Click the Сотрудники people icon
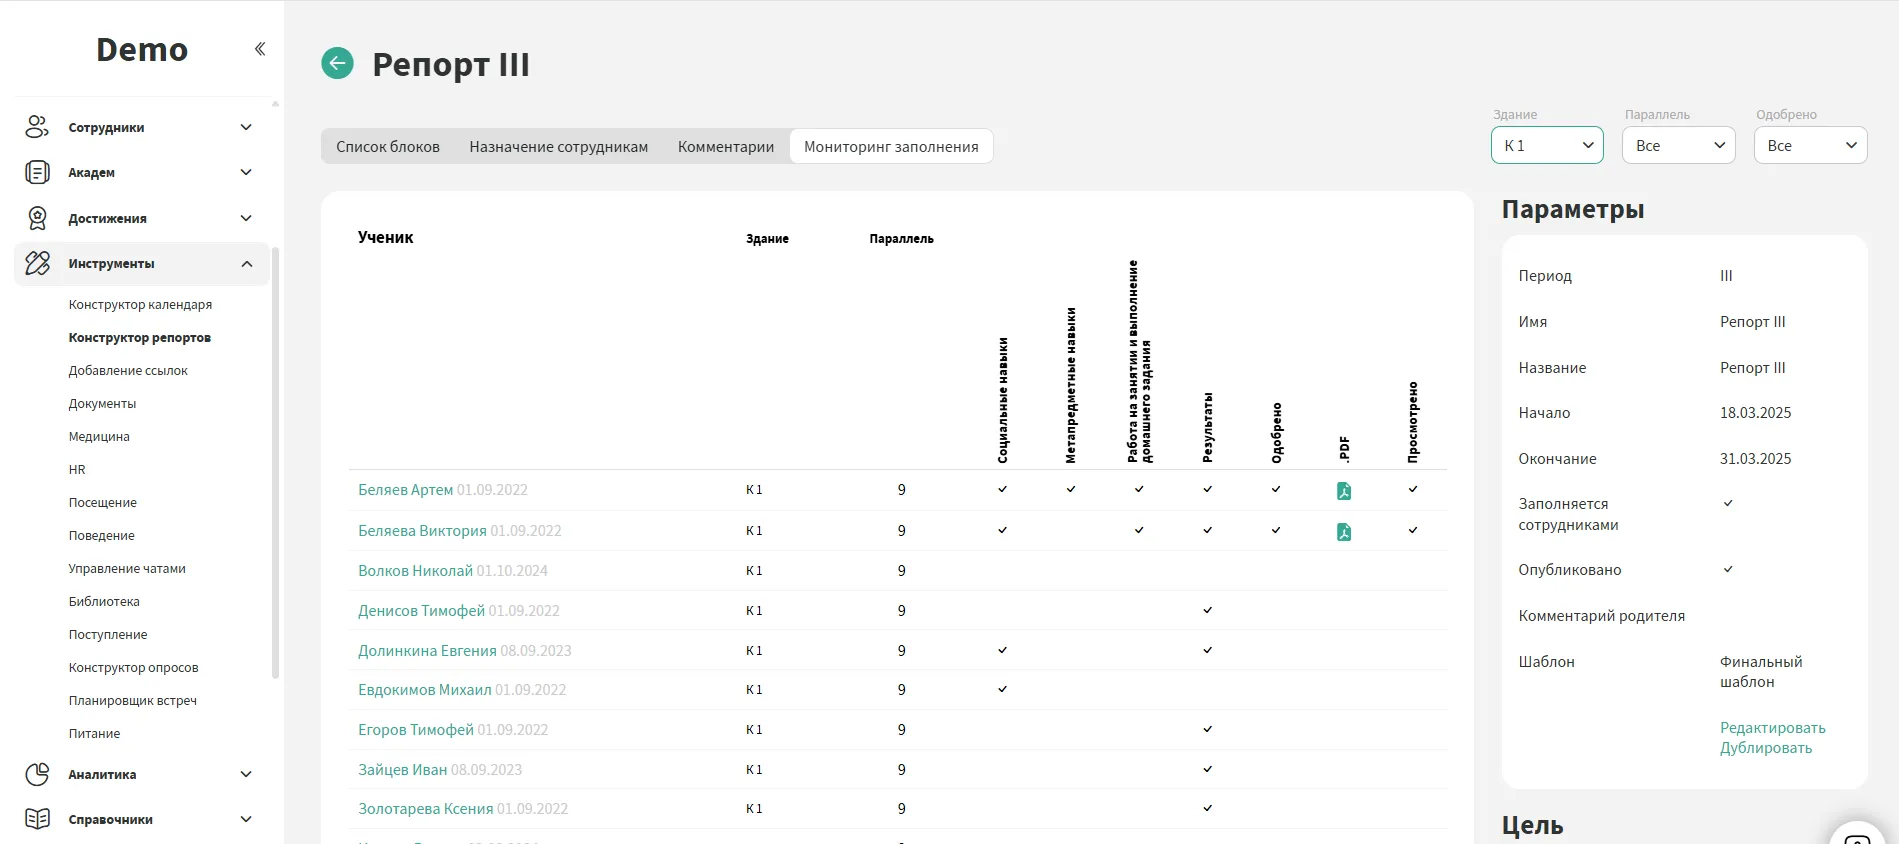 click(x=37, y=127)
